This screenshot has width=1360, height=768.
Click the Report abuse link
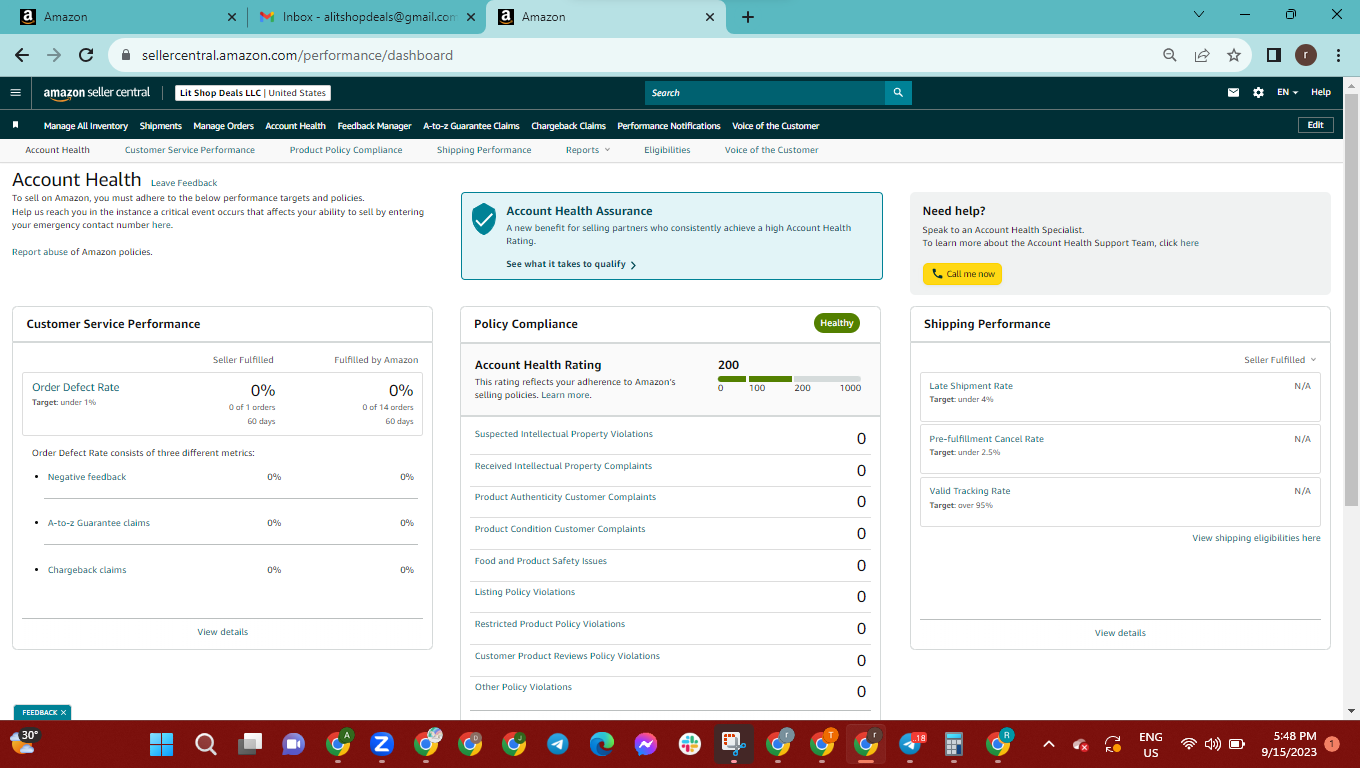[40, 252]
